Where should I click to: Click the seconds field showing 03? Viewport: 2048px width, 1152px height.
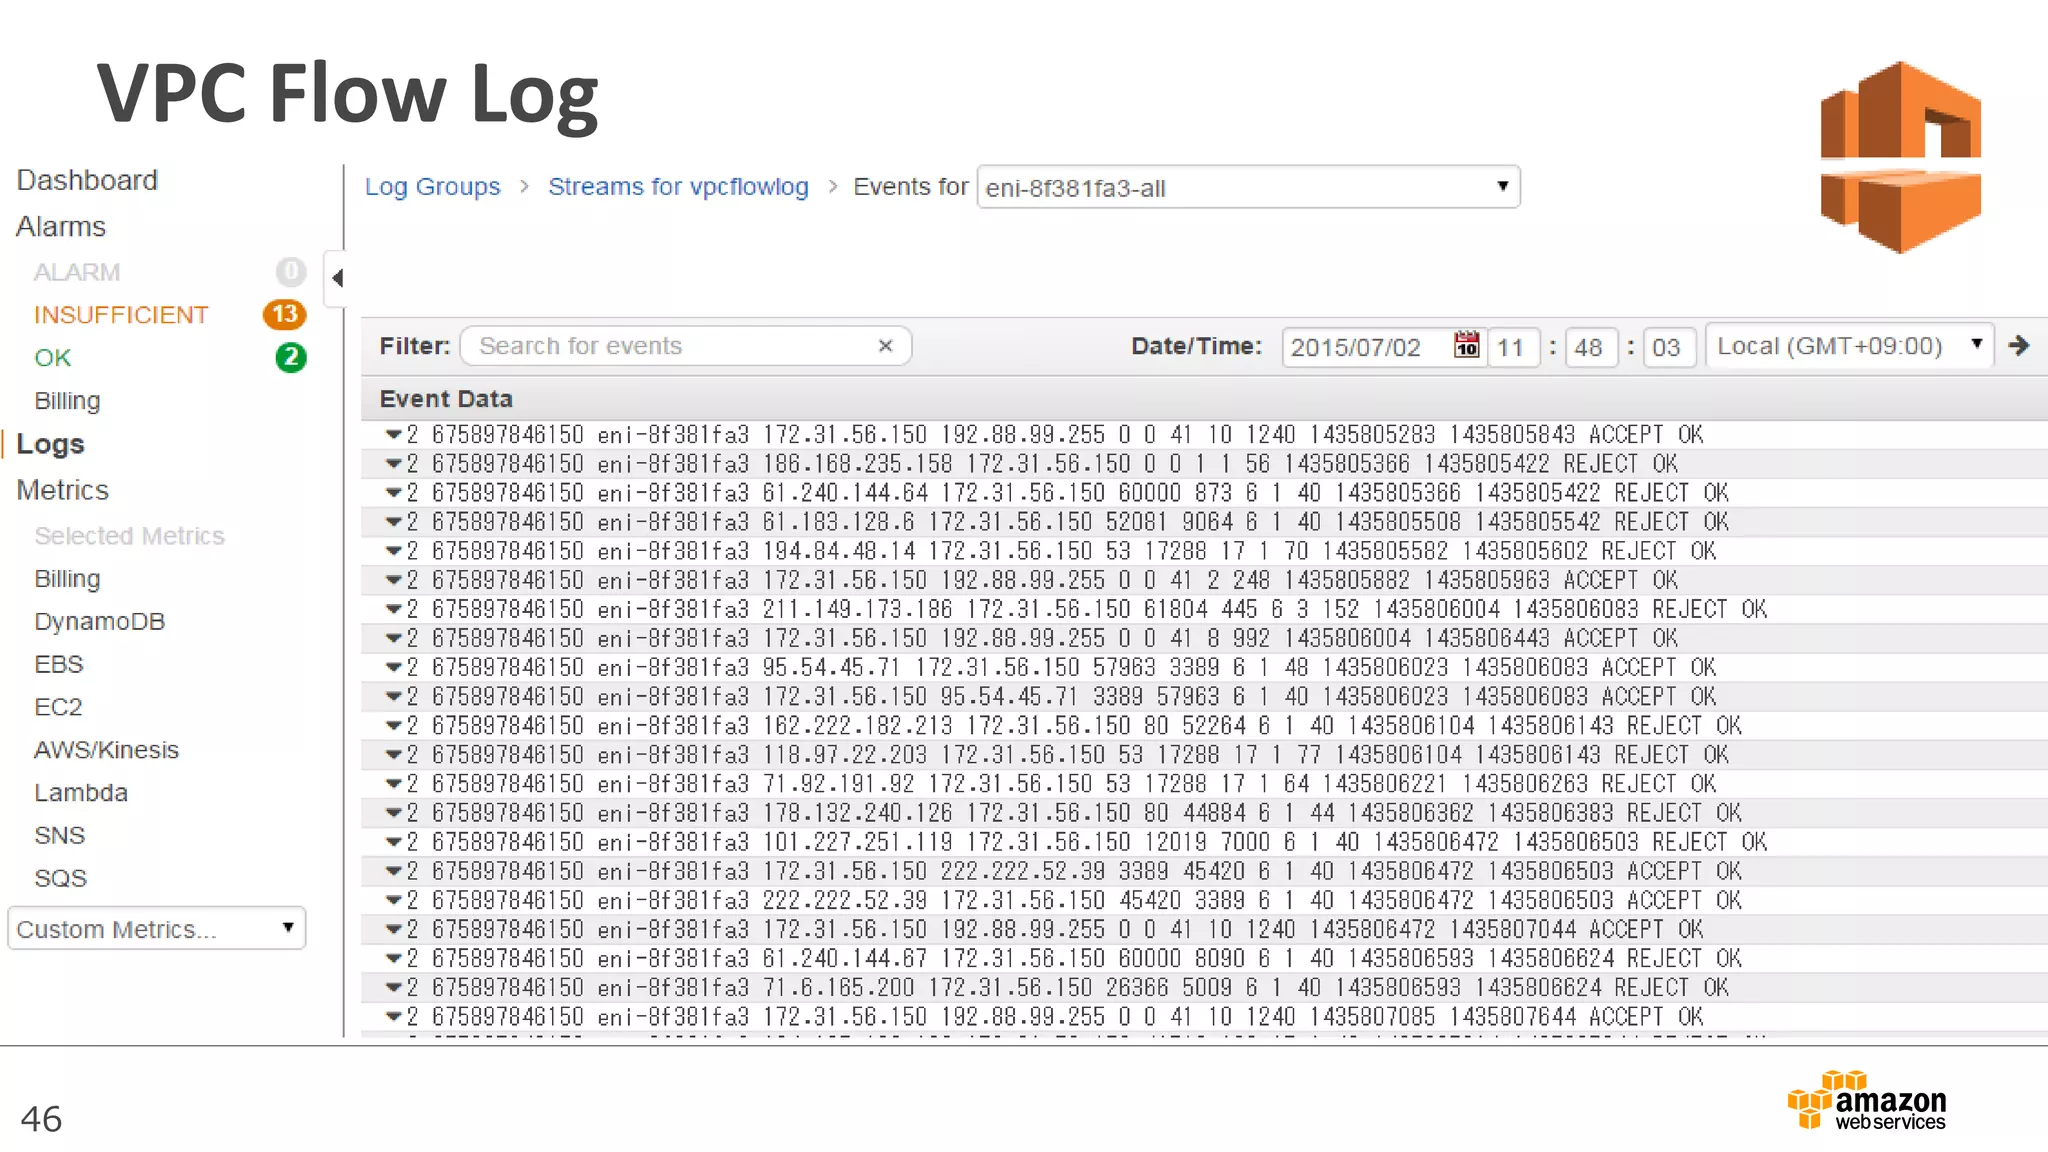click(1668, 347)
